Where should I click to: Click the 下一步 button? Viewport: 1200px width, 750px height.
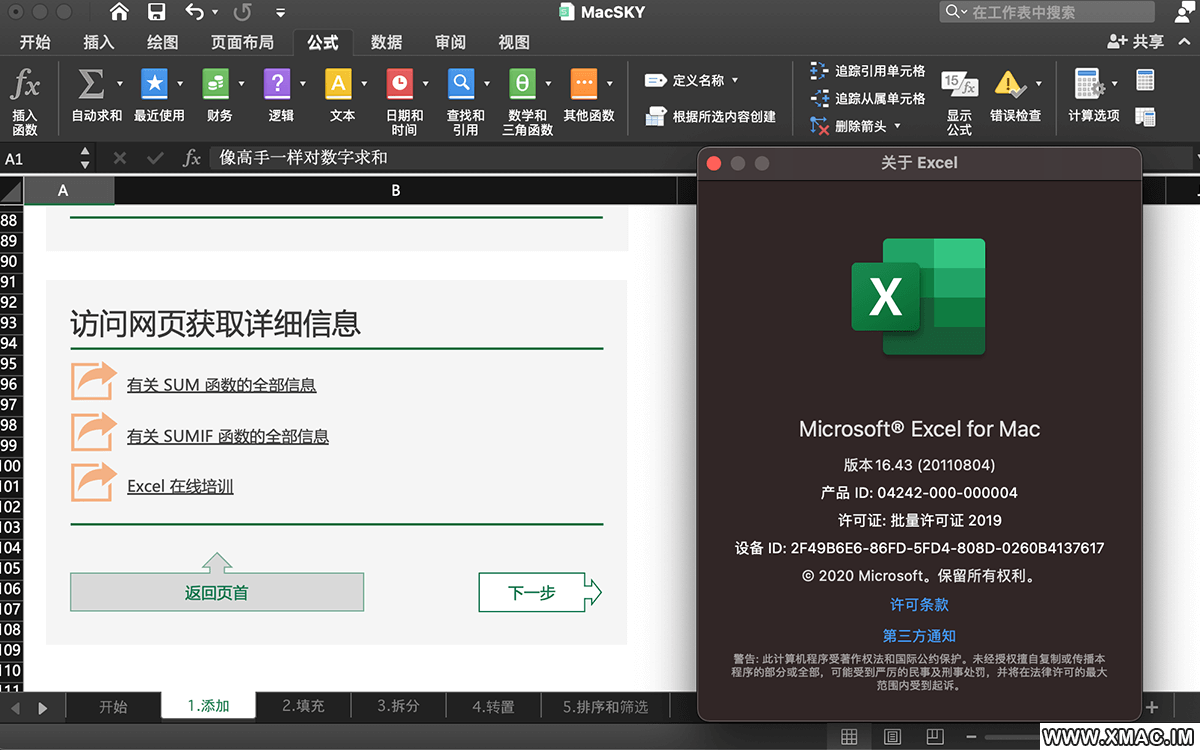(540, 592)
